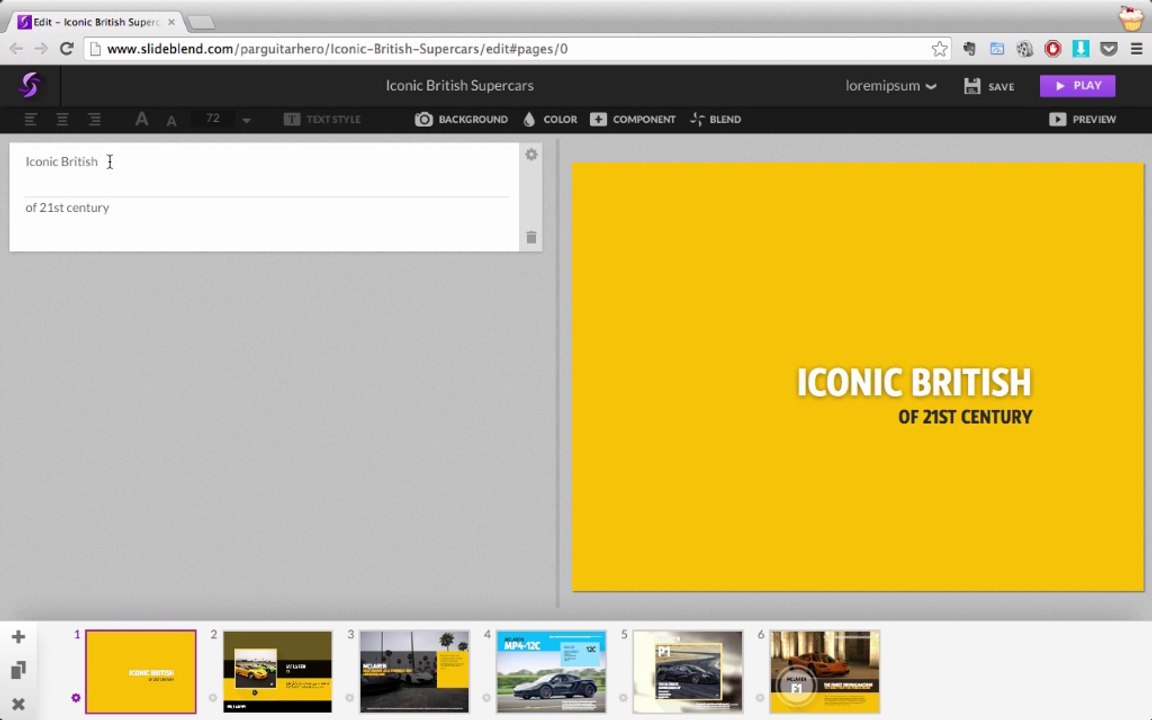Remove slide with X icon
This screenshot has width=1152, height=720.
coord(18,704)
